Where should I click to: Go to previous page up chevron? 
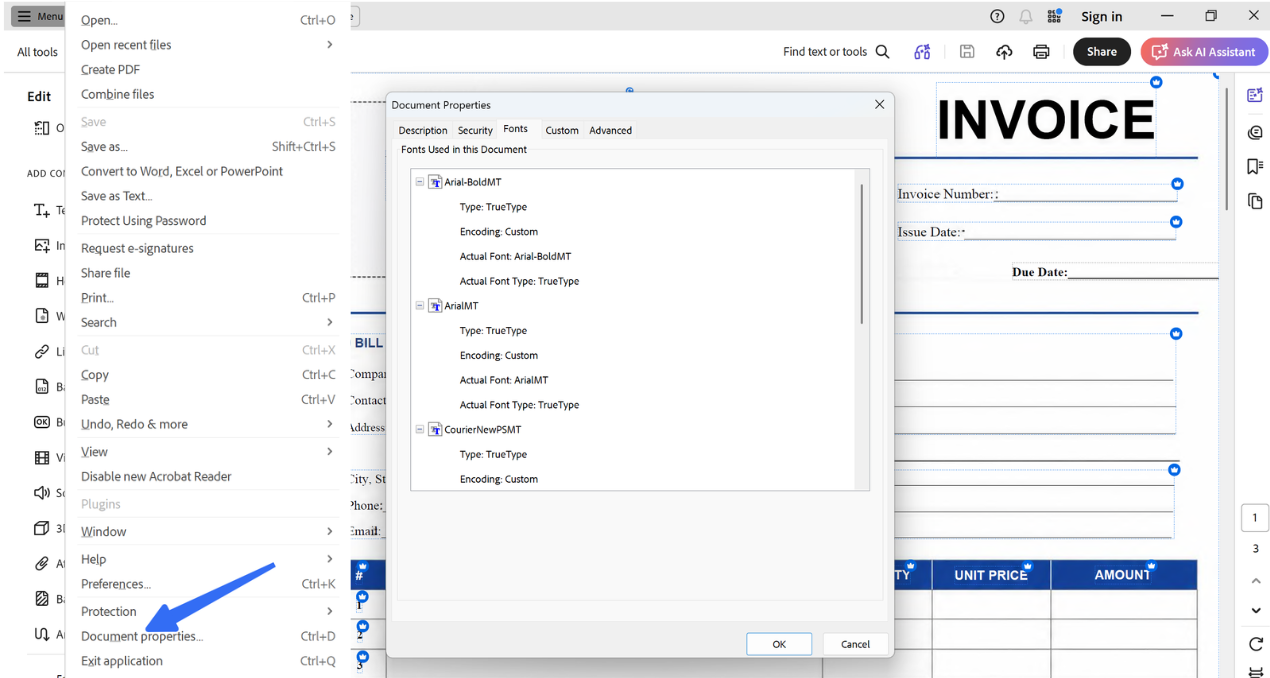pyautogui.click(x=1256, y=581)
